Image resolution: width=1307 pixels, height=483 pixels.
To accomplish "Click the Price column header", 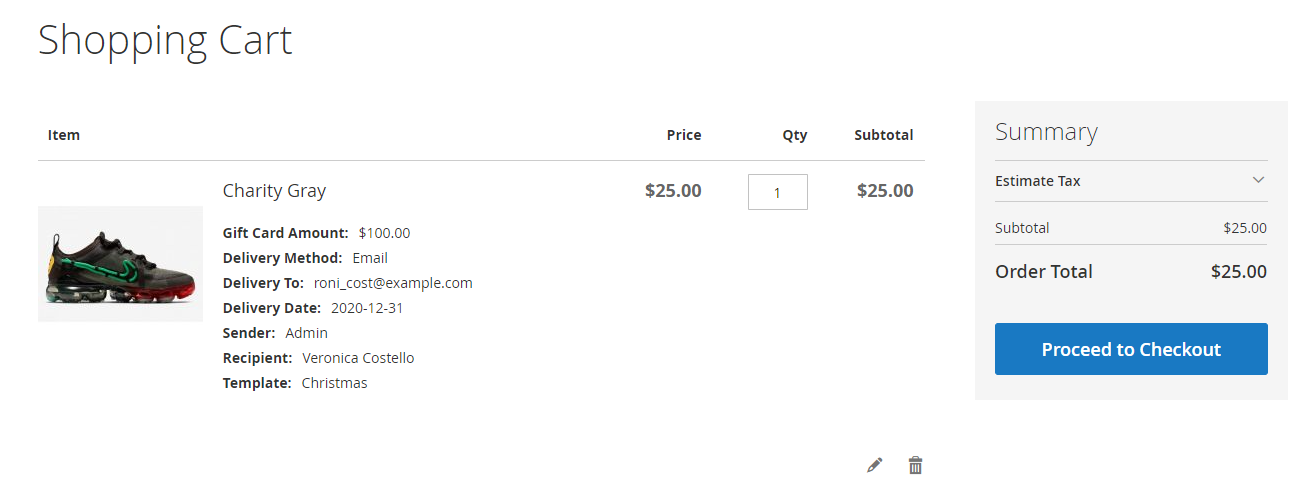I will pyautogui.click(x=684, y=135).
